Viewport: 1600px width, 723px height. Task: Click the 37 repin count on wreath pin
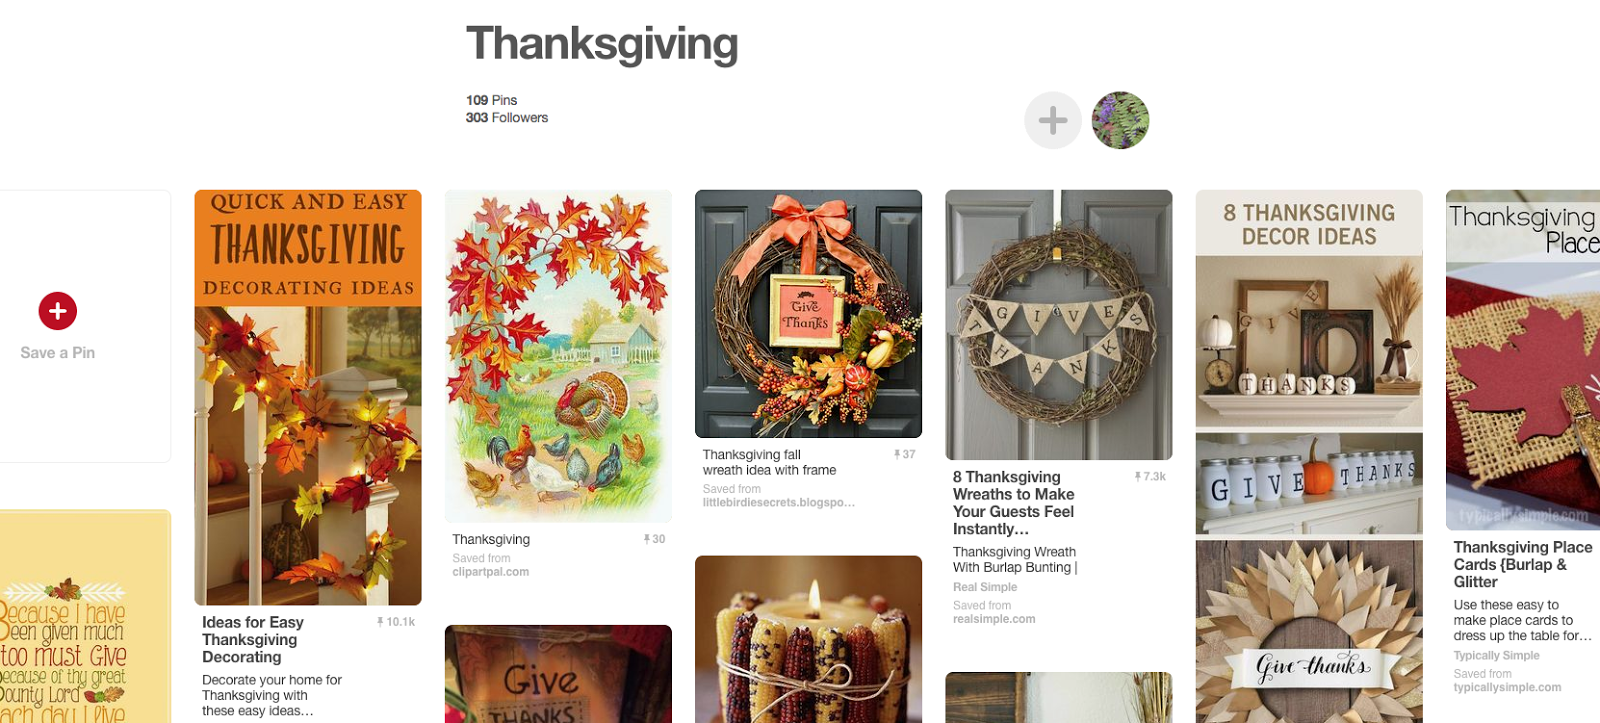pos(904,454)
